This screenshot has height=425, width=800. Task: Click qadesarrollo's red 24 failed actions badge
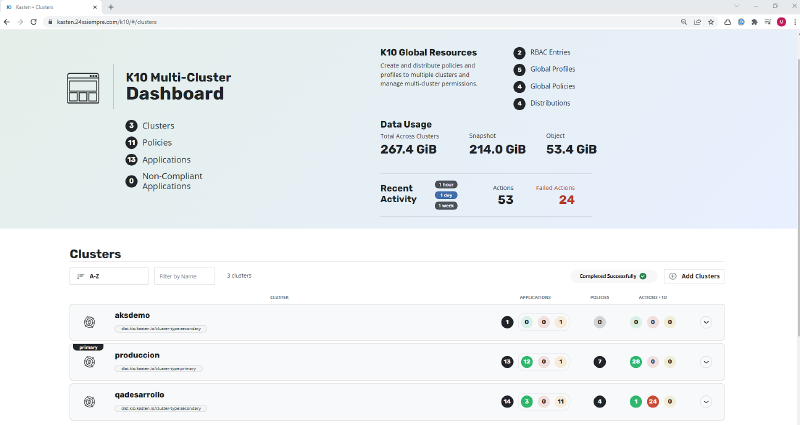coord(653,402)
